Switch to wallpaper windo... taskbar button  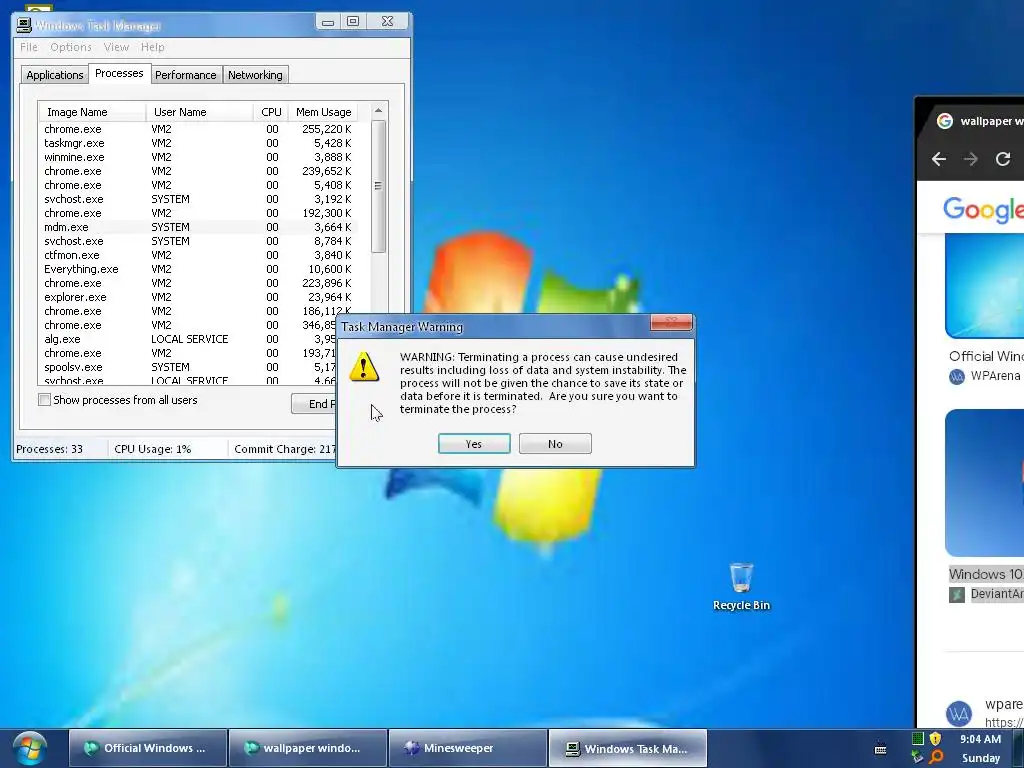(x=308, y=748)
